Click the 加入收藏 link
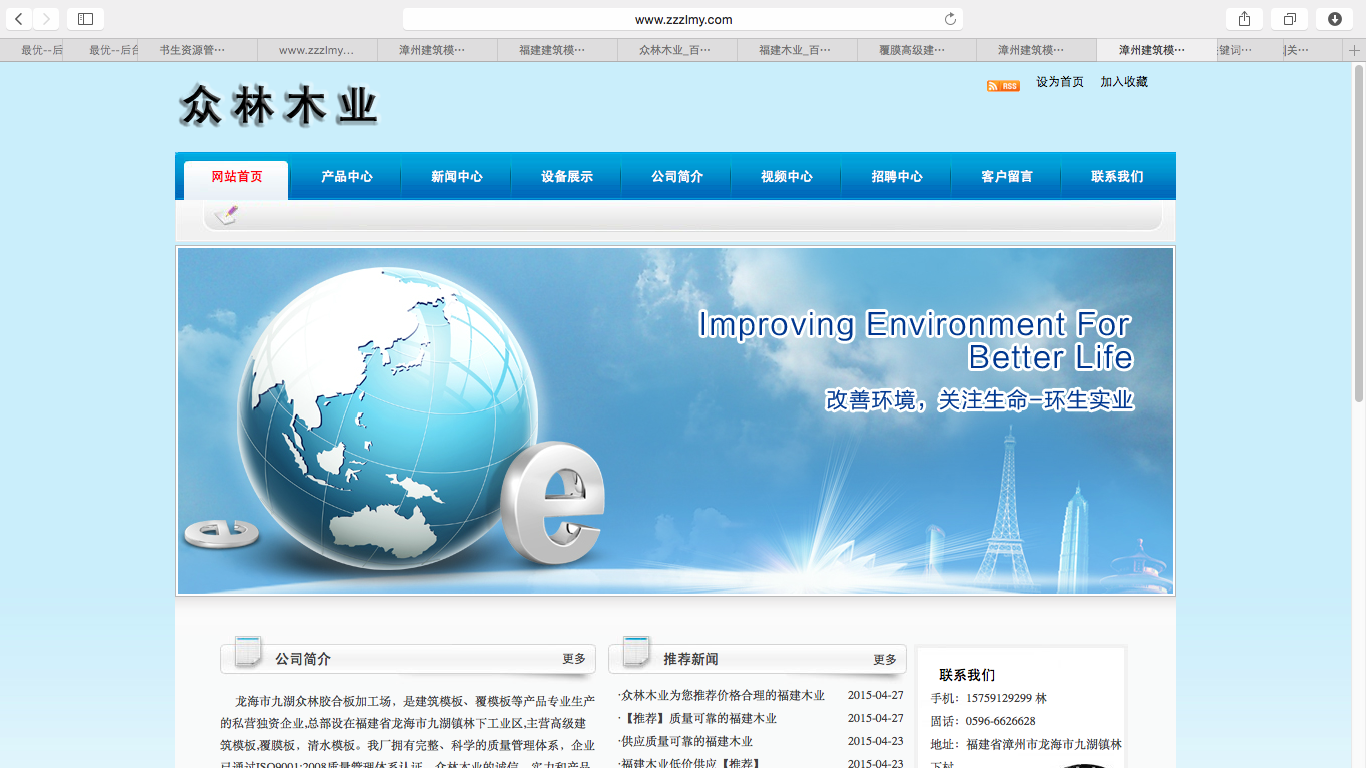The image size is (1366, 768). [x=1124, y=82]
